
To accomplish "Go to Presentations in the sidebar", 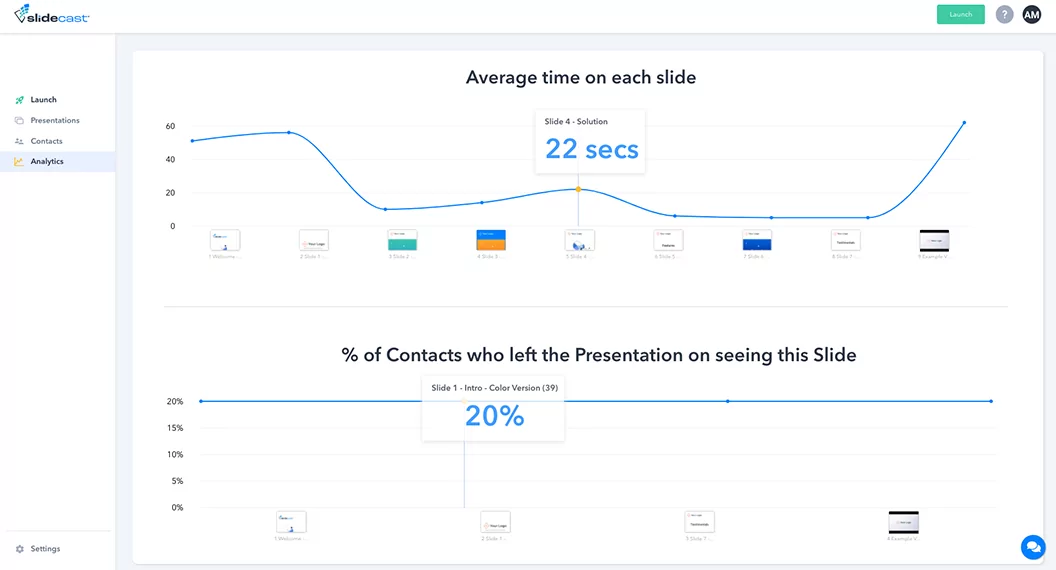I will 55,121.
